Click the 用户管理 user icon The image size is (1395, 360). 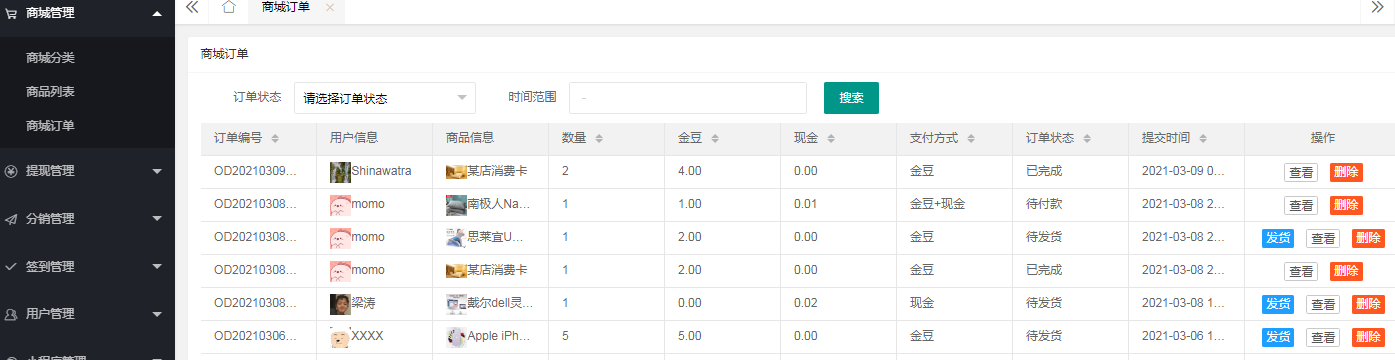pos(11,314)
